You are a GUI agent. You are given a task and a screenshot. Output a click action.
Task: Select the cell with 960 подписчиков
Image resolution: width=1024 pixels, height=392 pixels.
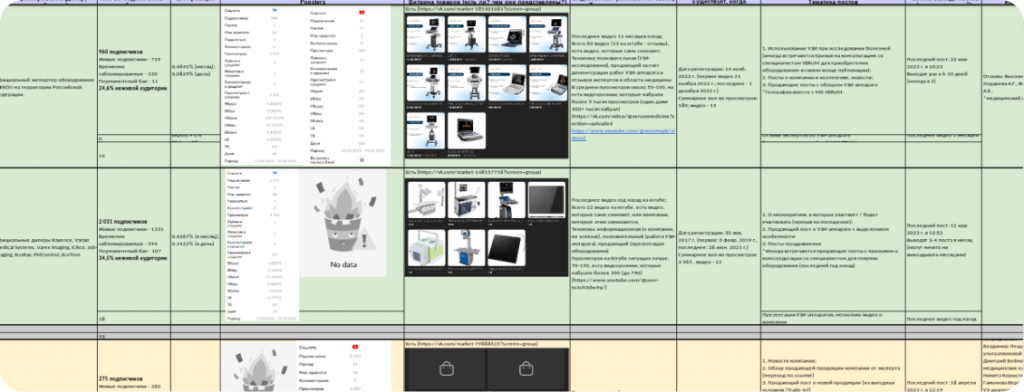pyautogui.click(x=134, y=70)
